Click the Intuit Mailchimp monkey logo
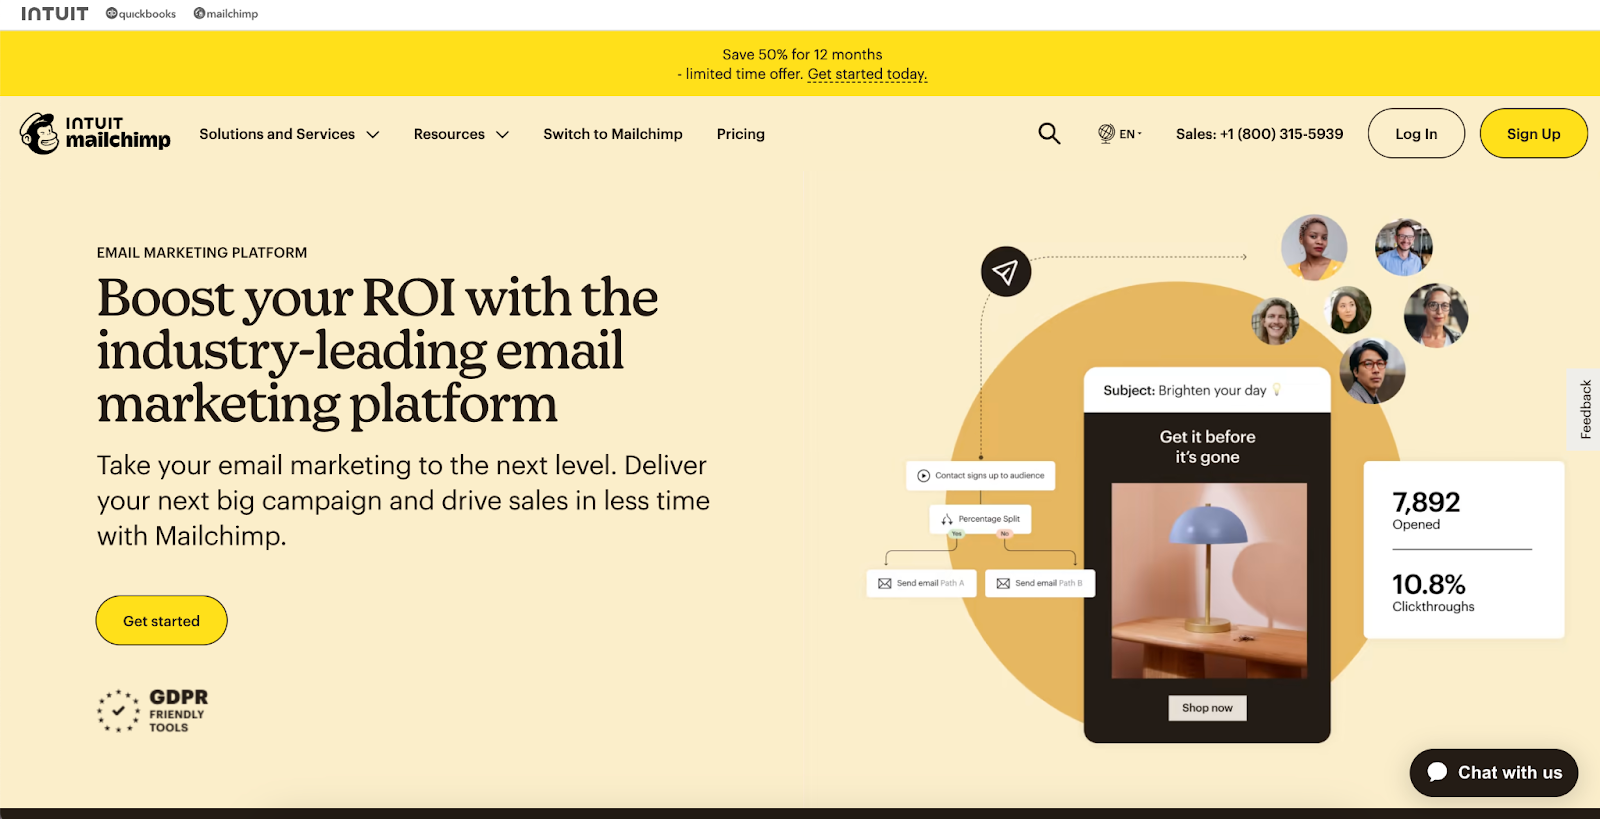 (x=95, y=133)
